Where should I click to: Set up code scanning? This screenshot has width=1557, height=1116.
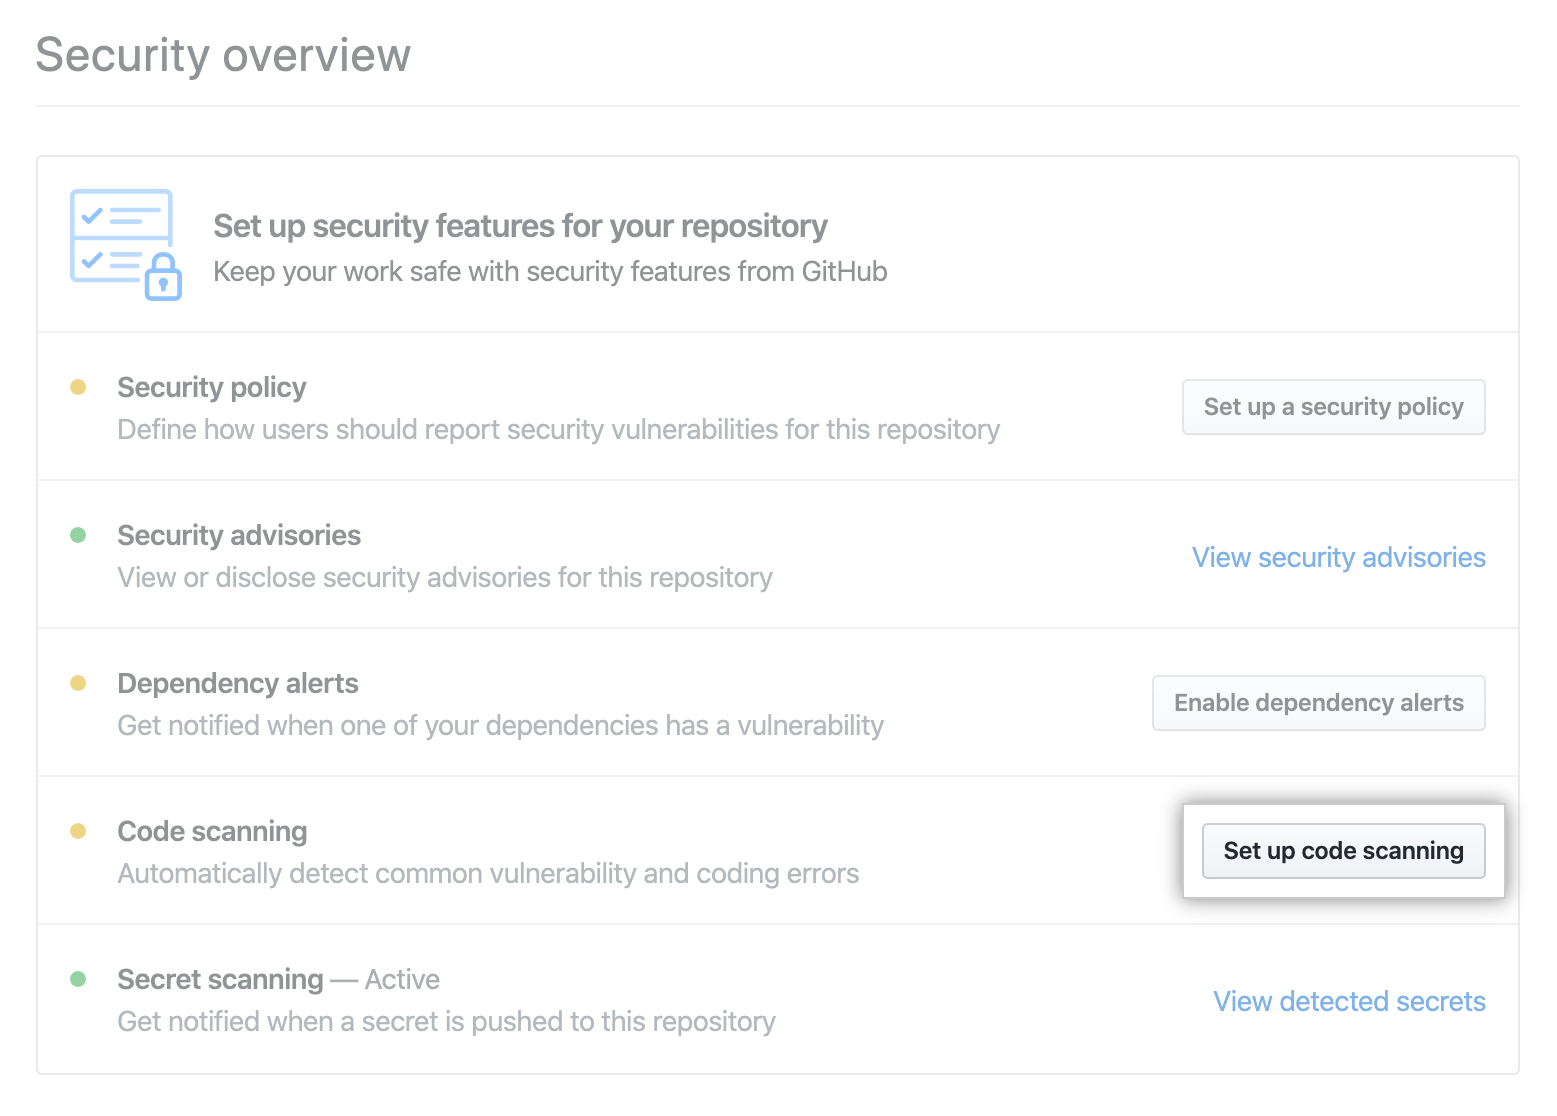[1343, 851]
